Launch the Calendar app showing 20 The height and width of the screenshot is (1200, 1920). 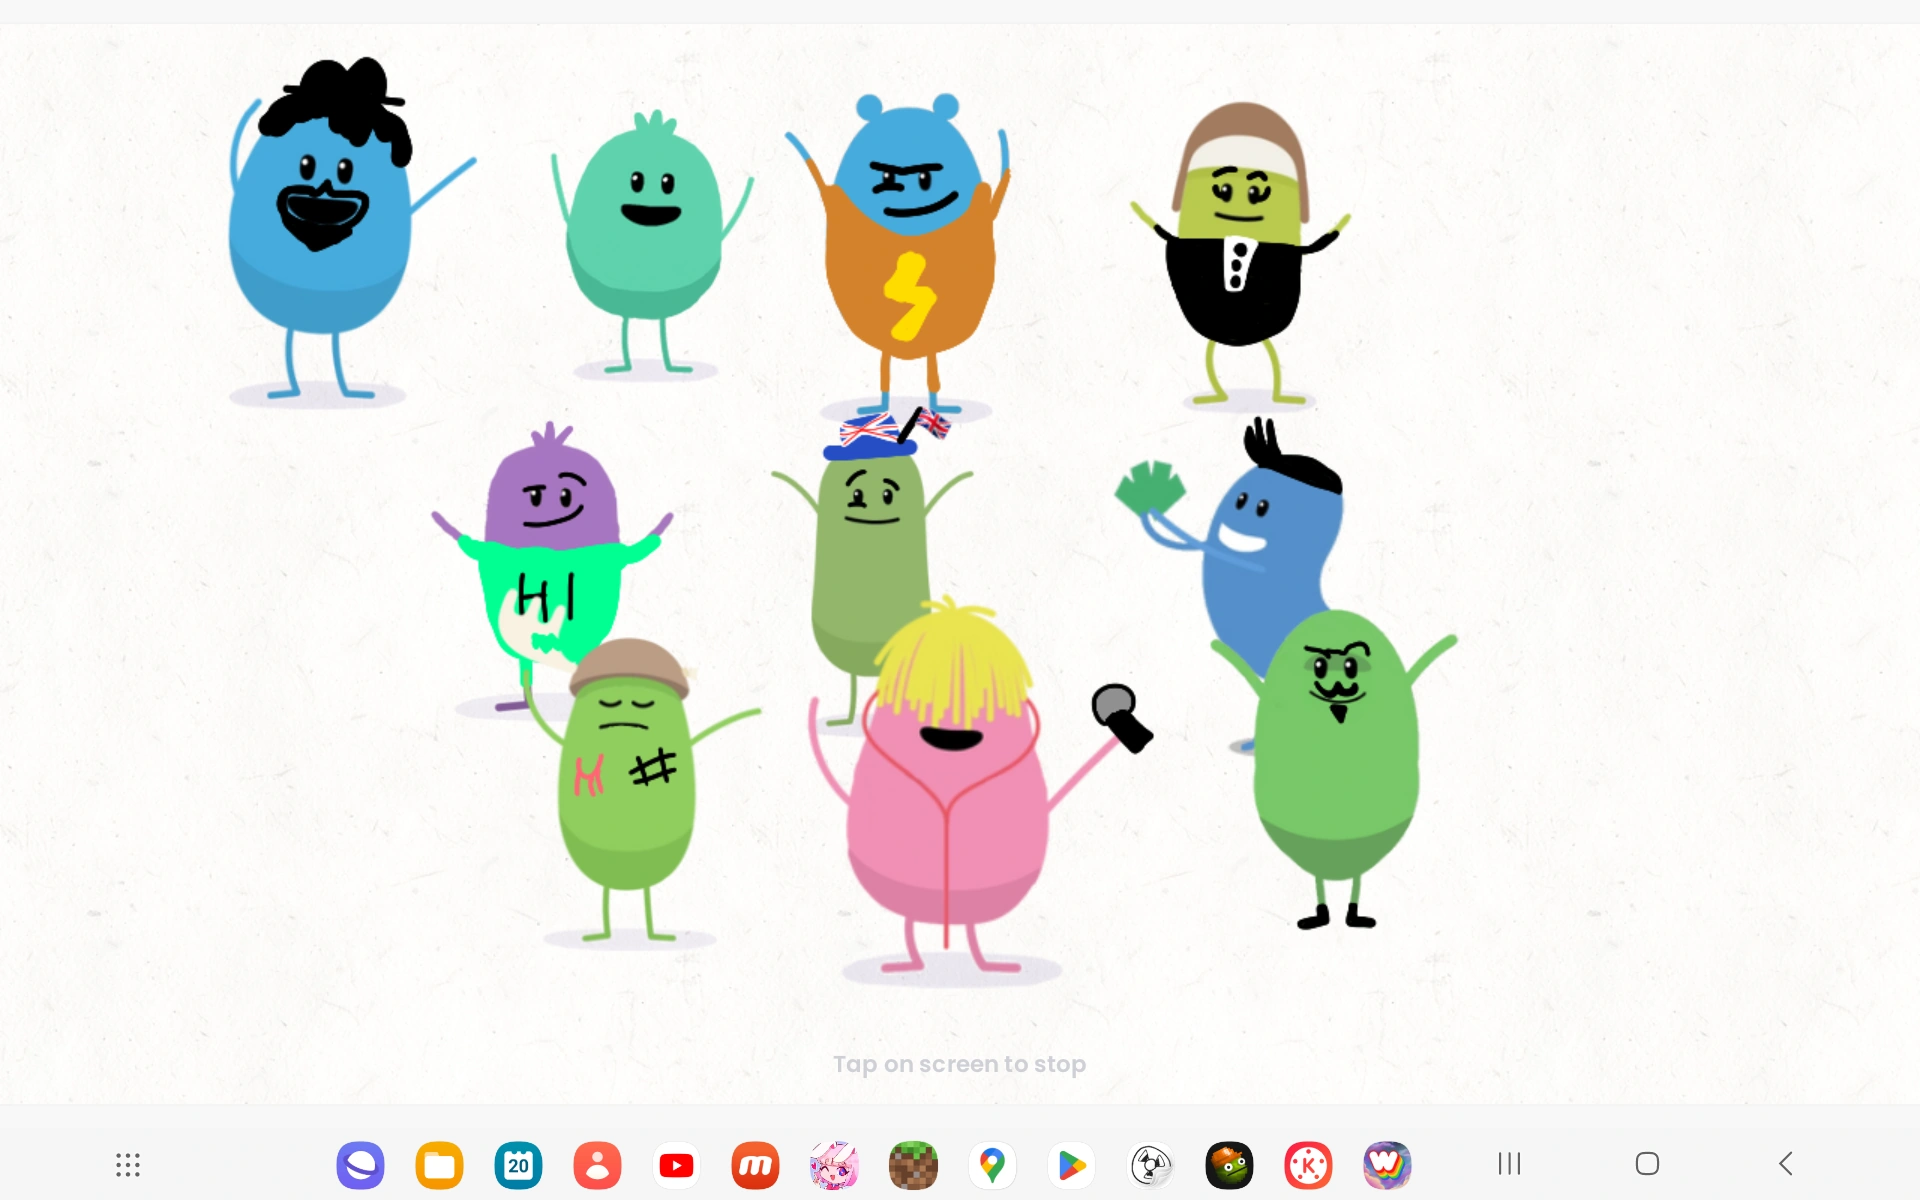518,1164
